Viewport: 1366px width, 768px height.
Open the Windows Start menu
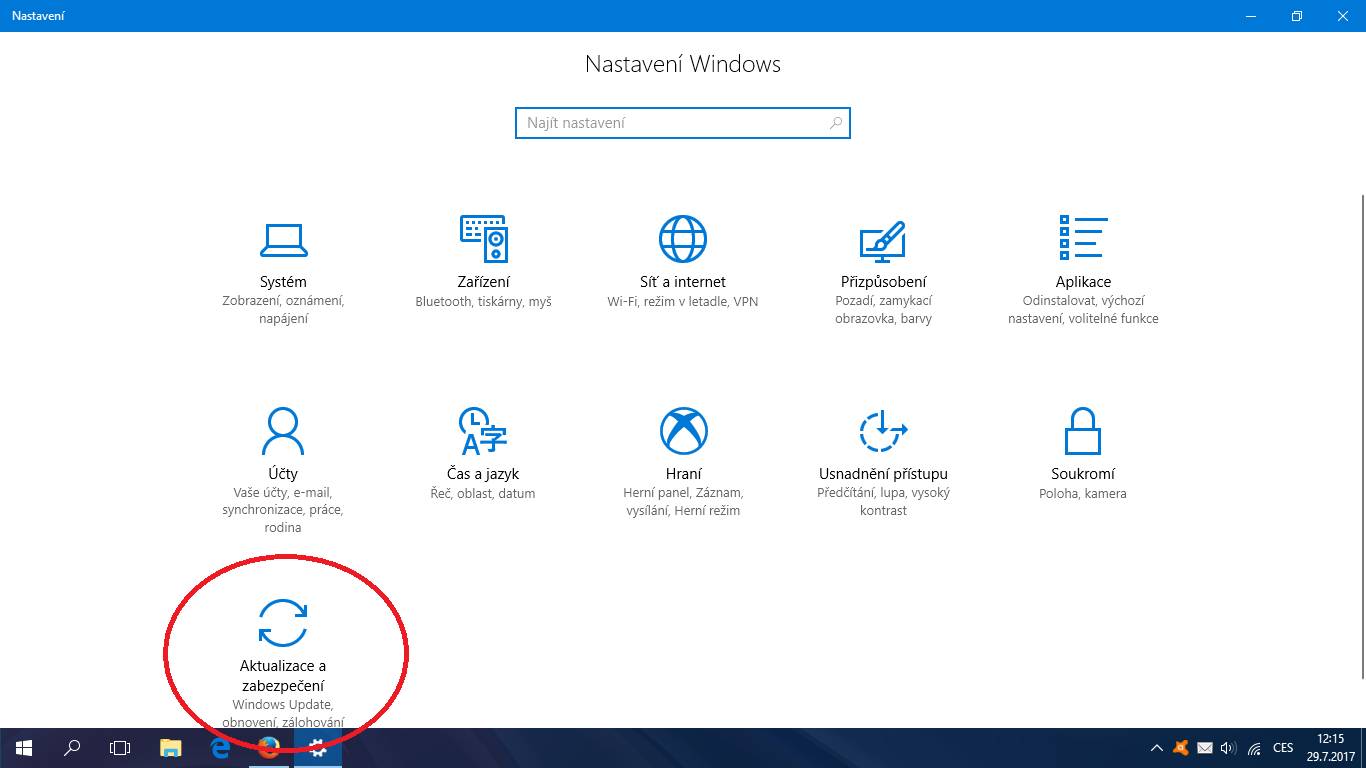[x=24, y=748]
